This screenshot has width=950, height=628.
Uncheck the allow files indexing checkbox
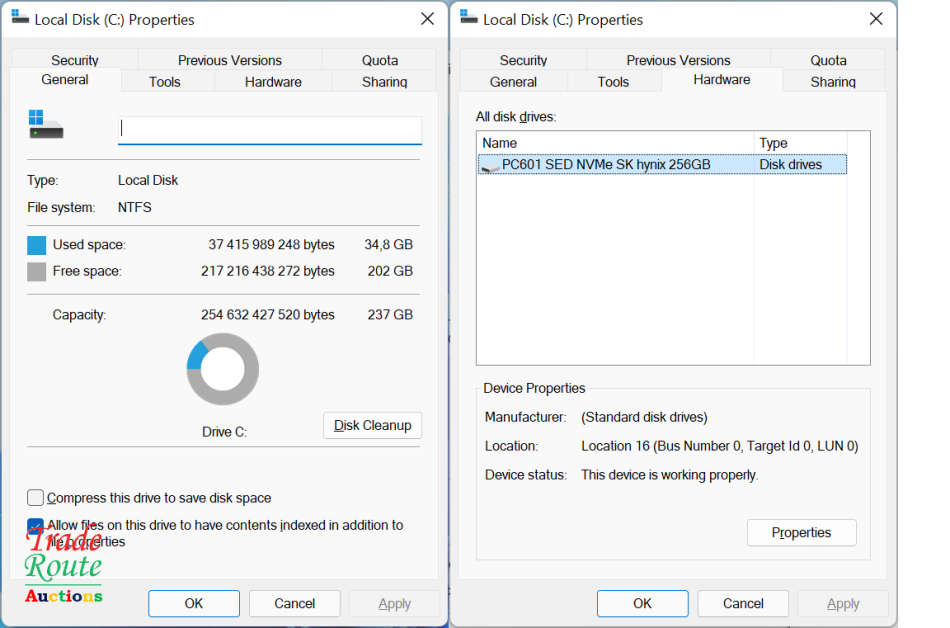[x=36, y=526]
